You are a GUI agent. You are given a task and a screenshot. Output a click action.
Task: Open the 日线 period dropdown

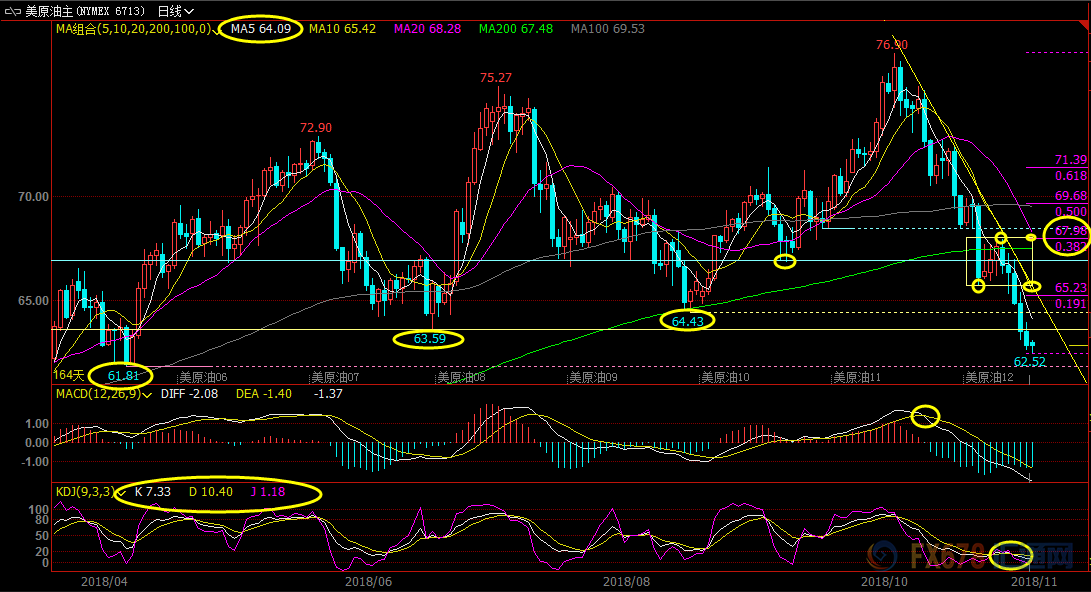click(x=175, y=11)
